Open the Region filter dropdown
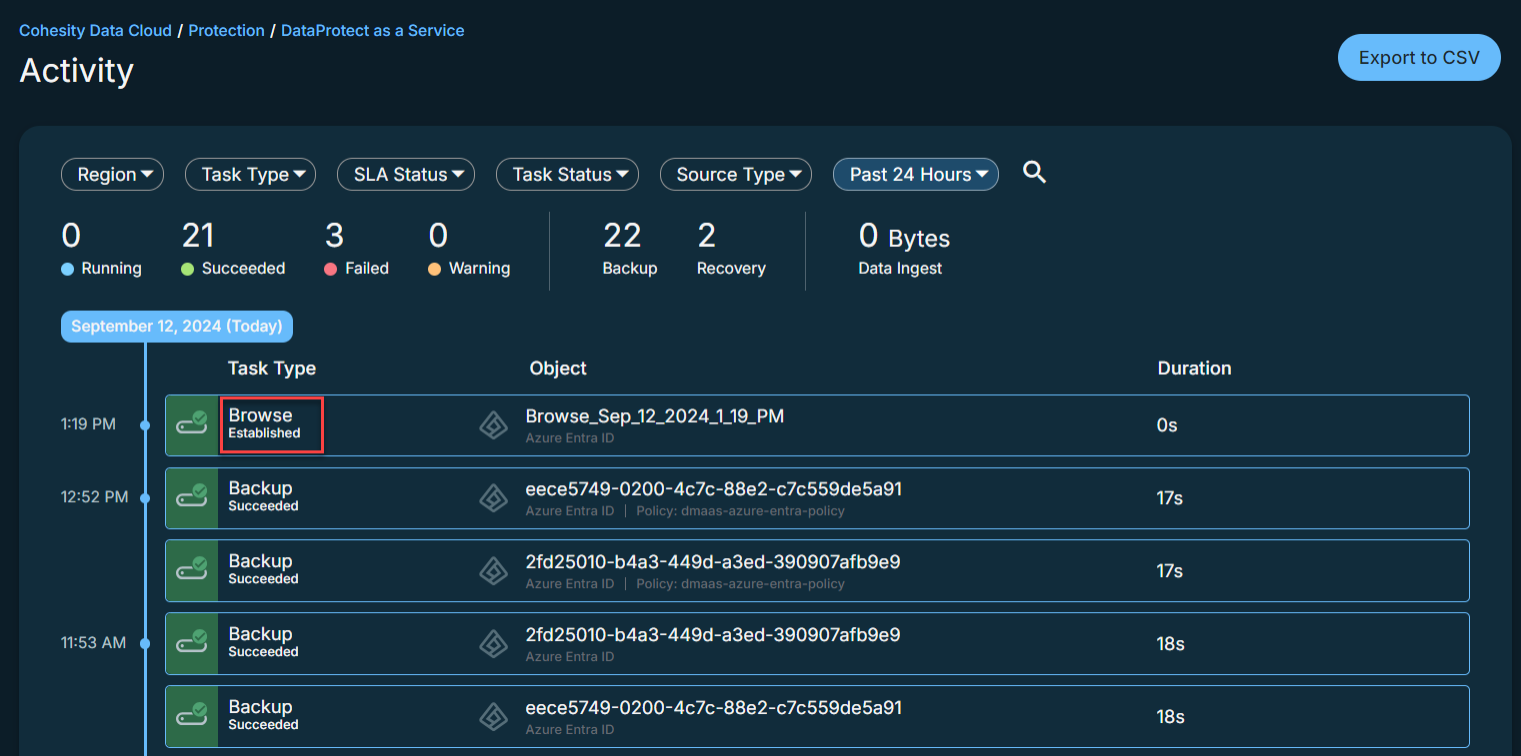 (112, 174)
